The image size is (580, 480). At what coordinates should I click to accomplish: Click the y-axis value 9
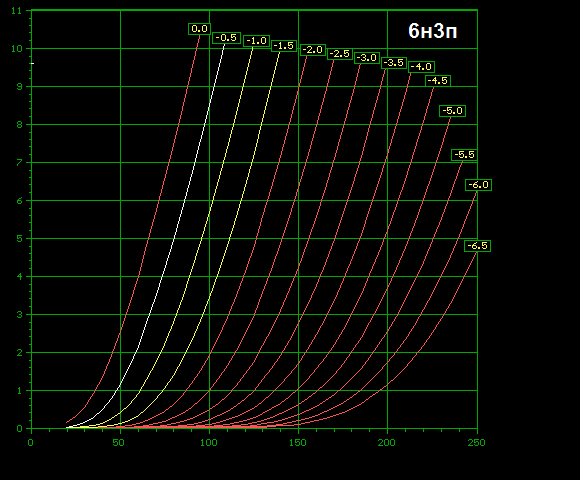click(19, 87)
